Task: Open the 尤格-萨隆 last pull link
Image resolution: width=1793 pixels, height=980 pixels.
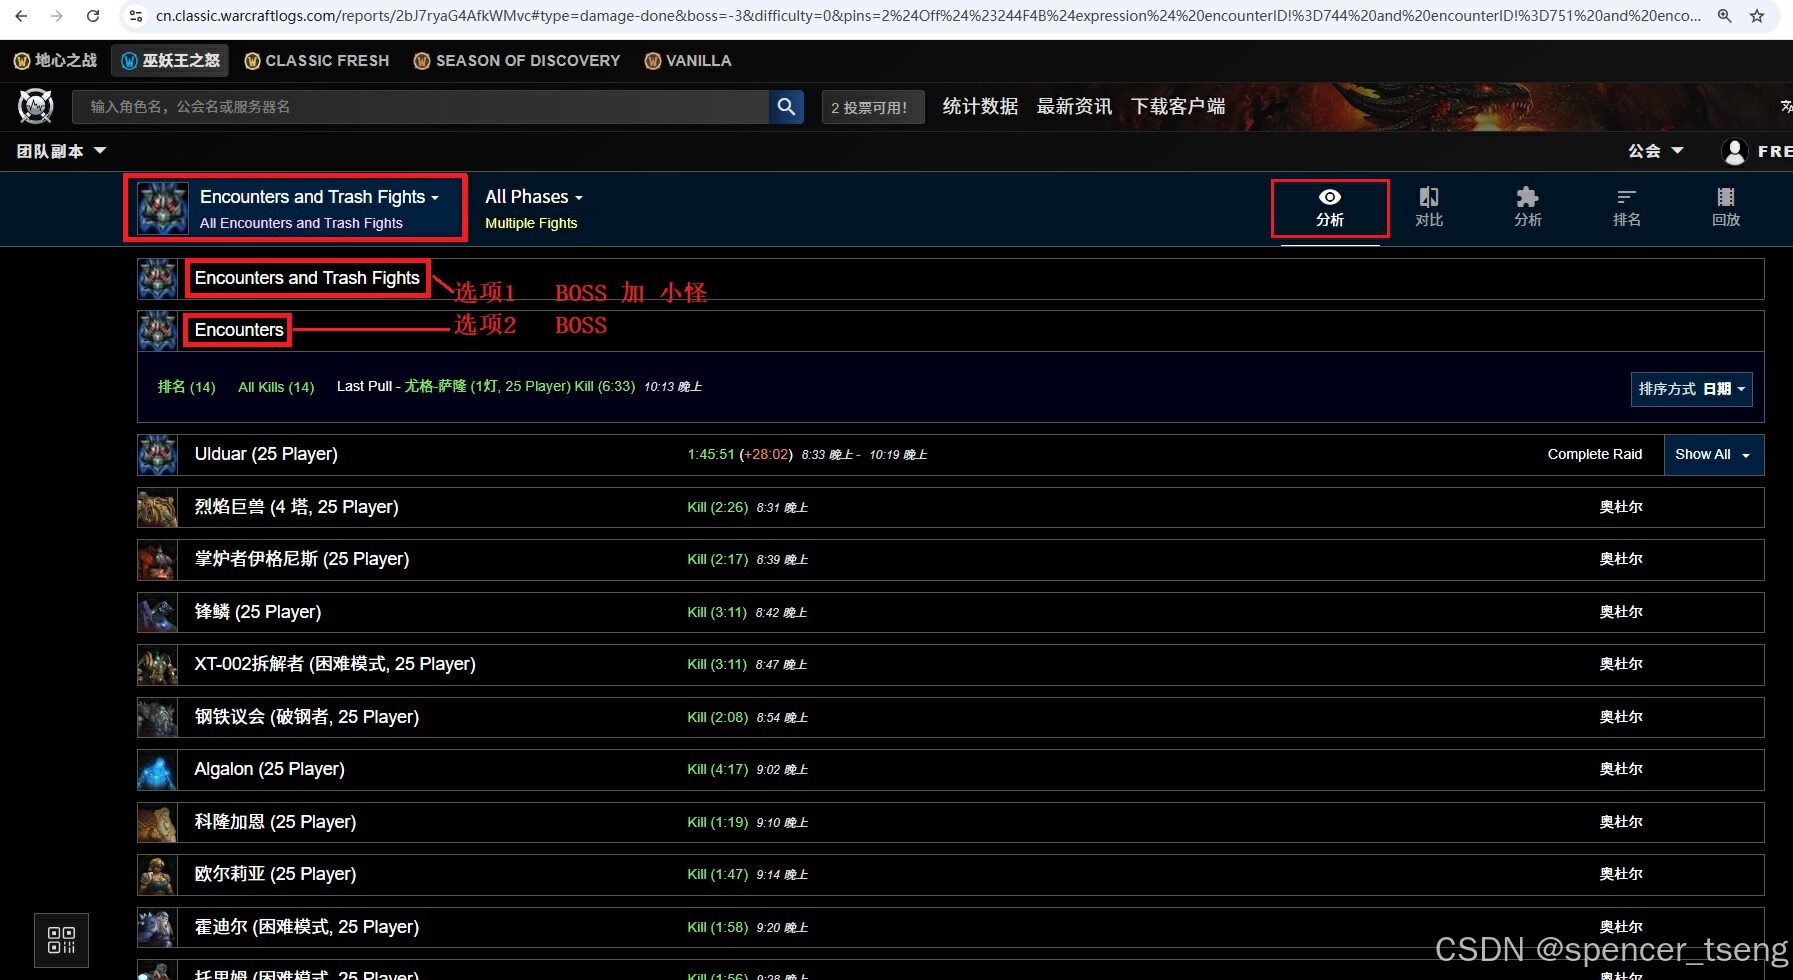Action: point(519,386)
